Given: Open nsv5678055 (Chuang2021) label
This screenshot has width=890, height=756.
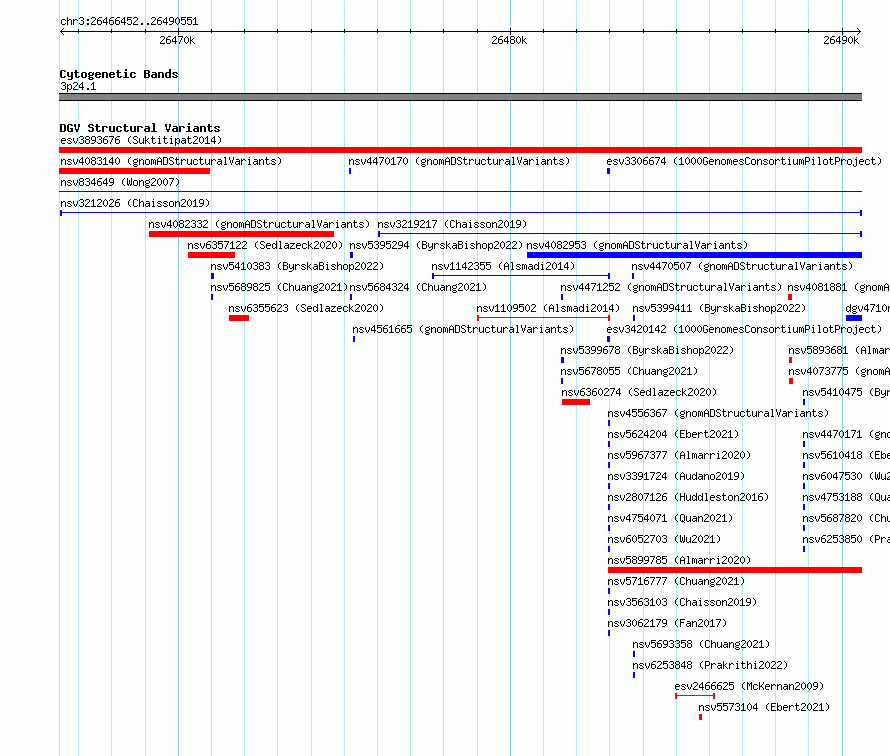Looking at the screenshot, I should pos(629,371).
